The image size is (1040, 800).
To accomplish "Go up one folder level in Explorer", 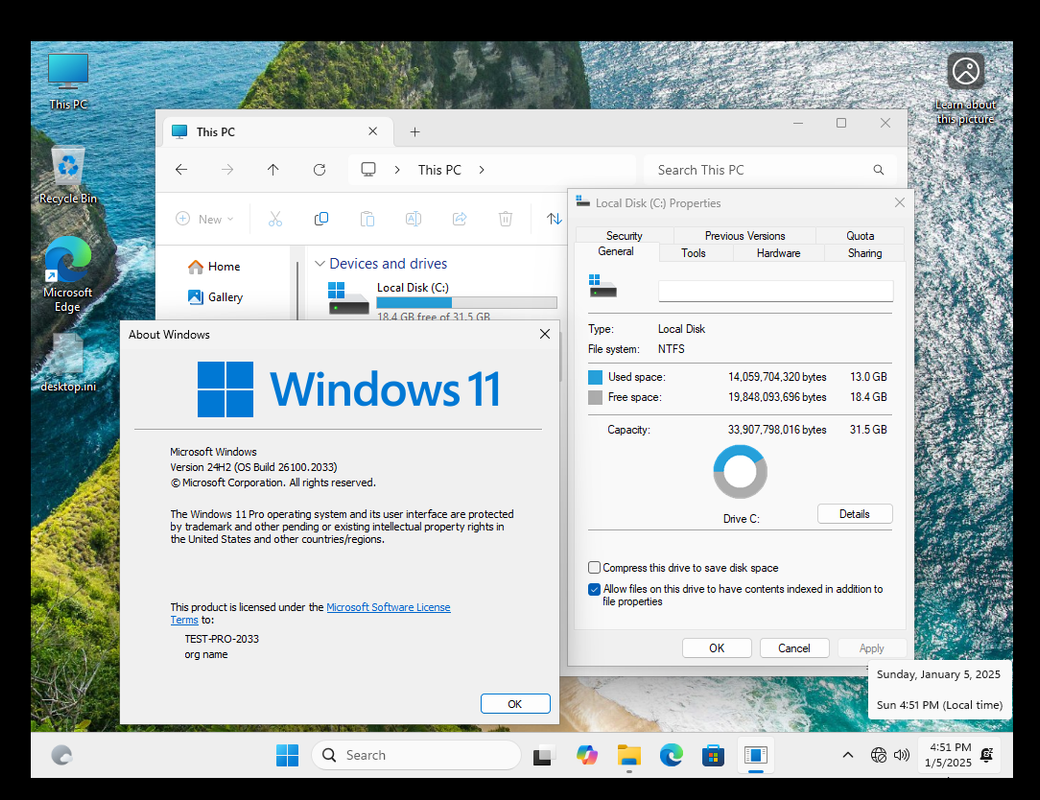I will click(273, 170).
